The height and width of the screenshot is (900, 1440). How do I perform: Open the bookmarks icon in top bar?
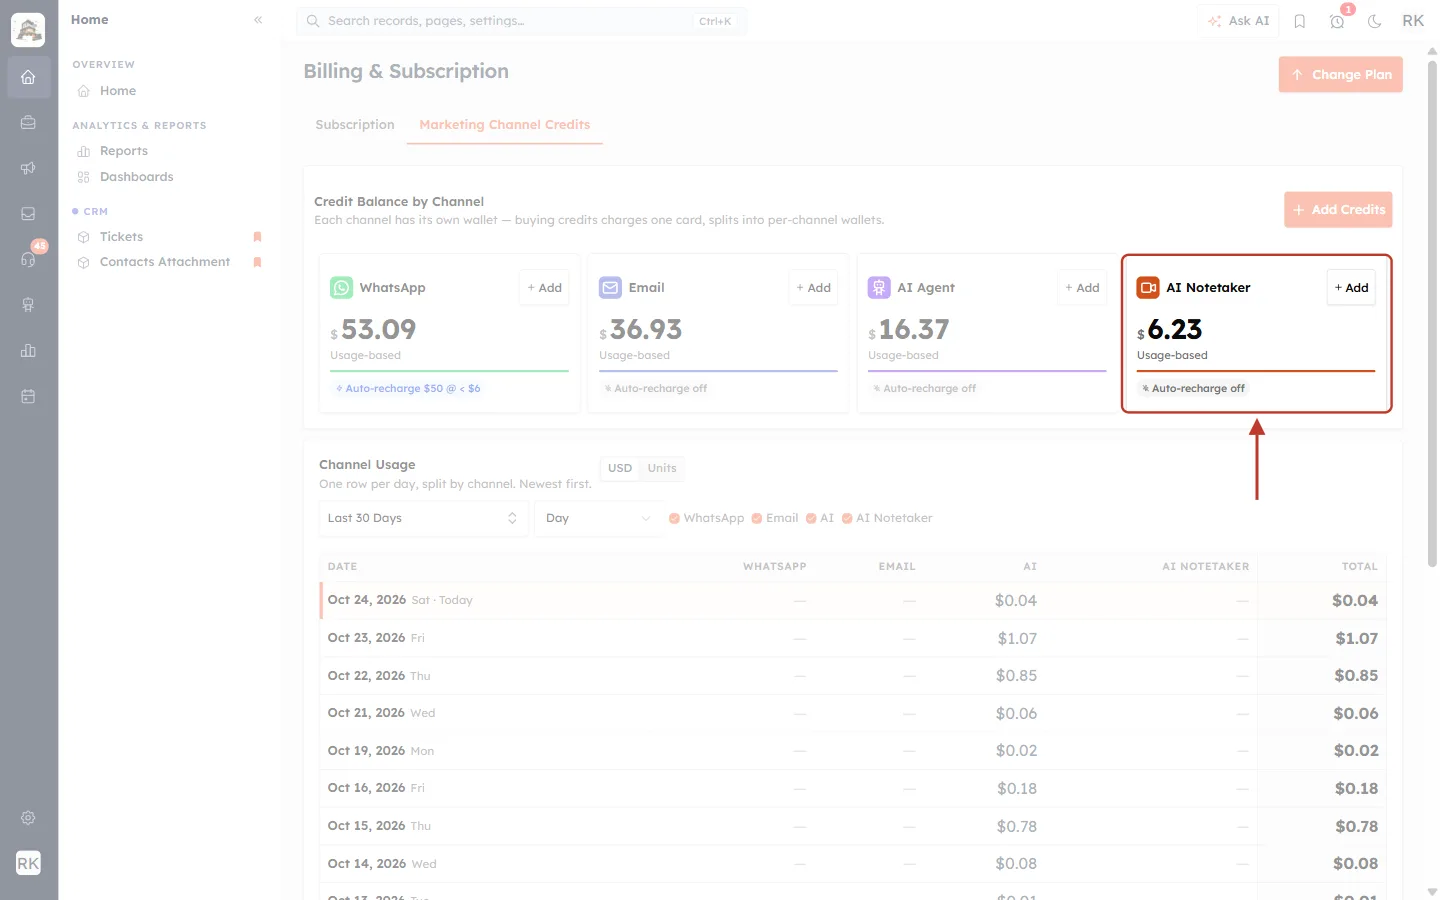point(1300,21)
